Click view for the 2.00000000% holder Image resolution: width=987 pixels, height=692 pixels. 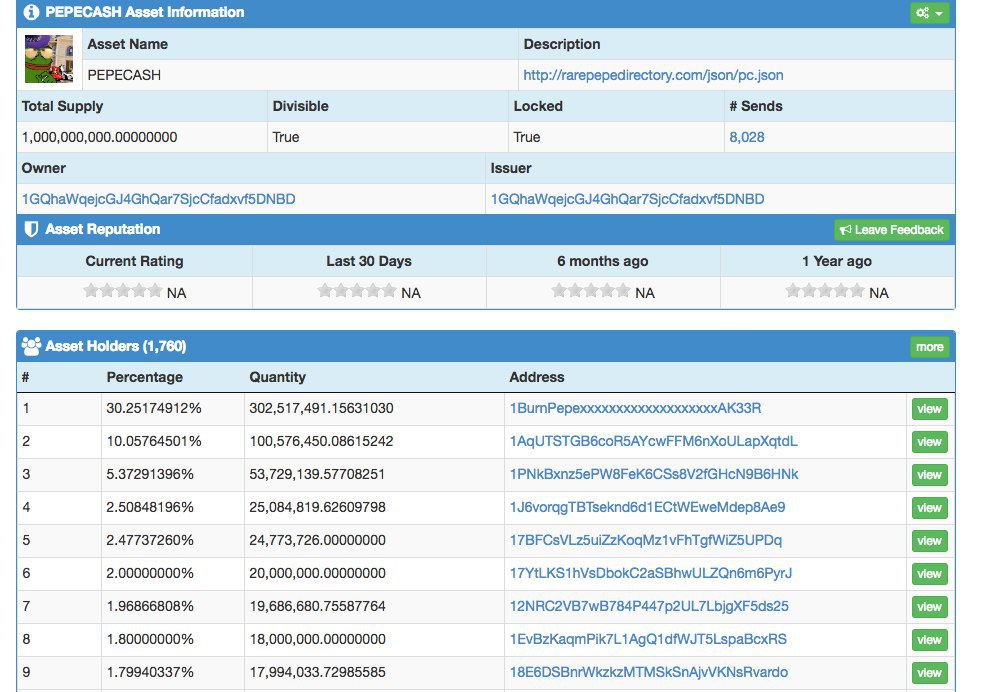click(929, 574)
